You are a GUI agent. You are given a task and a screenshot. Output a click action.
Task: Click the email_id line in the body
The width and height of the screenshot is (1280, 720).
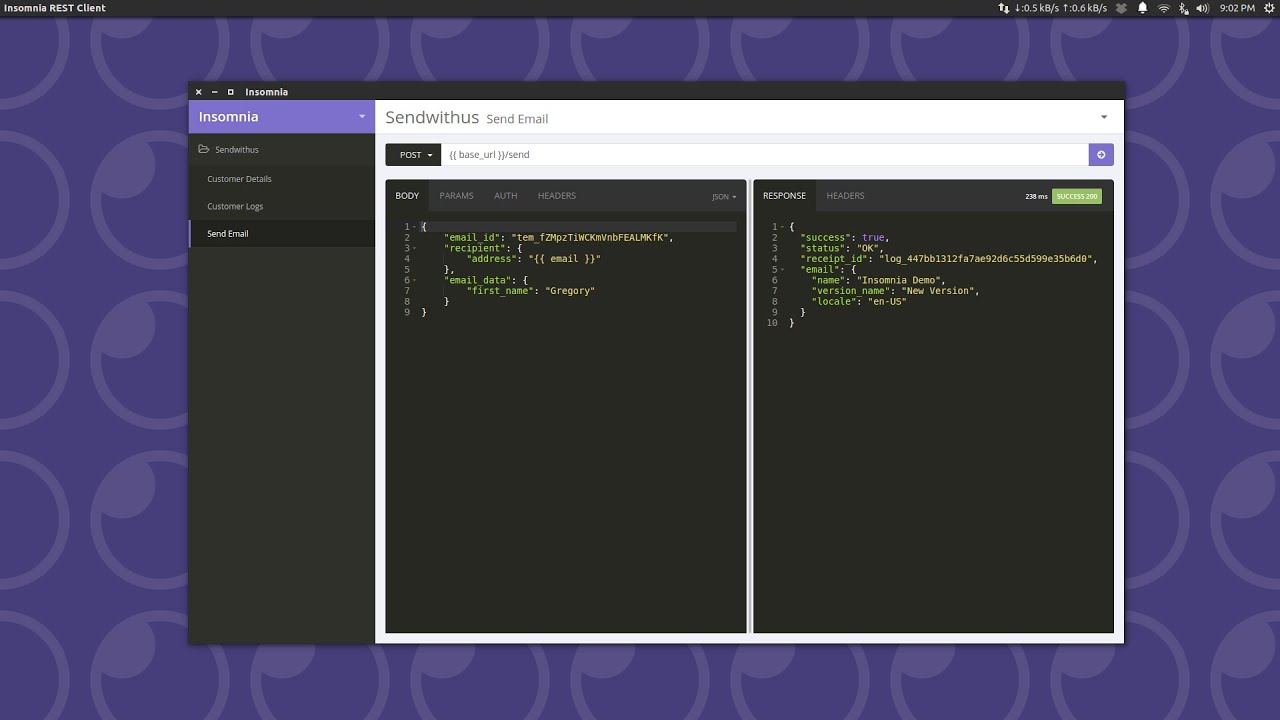[558, 237]
